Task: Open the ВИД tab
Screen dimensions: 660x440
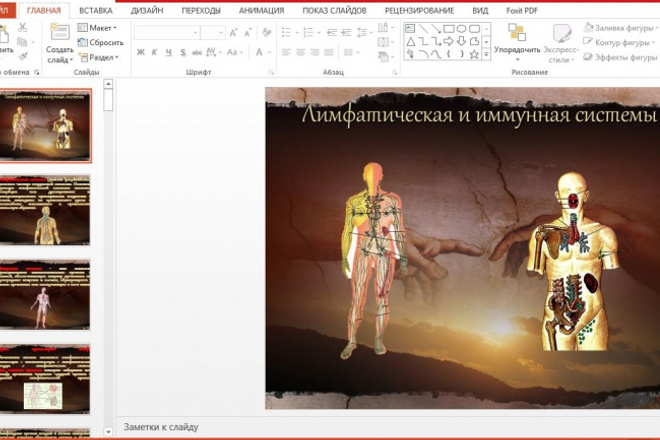Action: tap(480, 11)
